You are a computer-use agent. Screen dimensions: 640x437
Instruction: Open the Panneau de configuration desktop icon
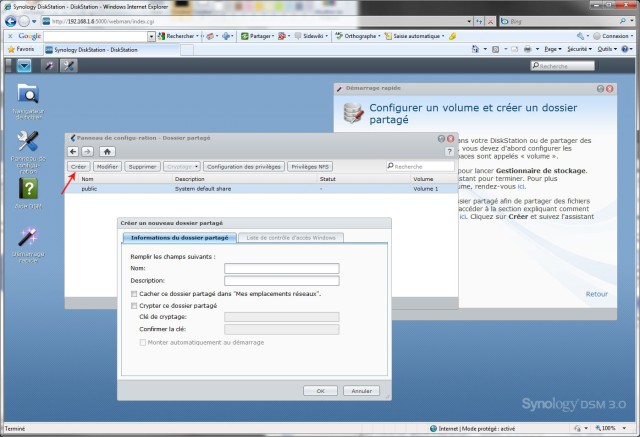tap(28, 141)
